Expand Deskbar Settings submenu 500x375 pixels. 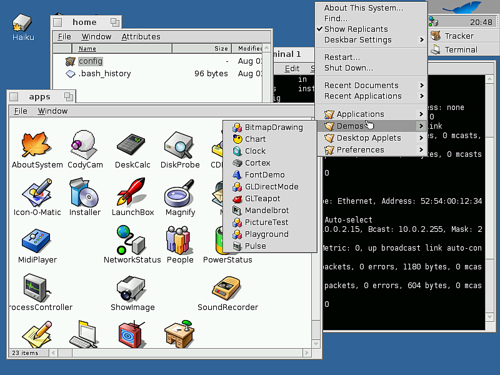(371, 40)
